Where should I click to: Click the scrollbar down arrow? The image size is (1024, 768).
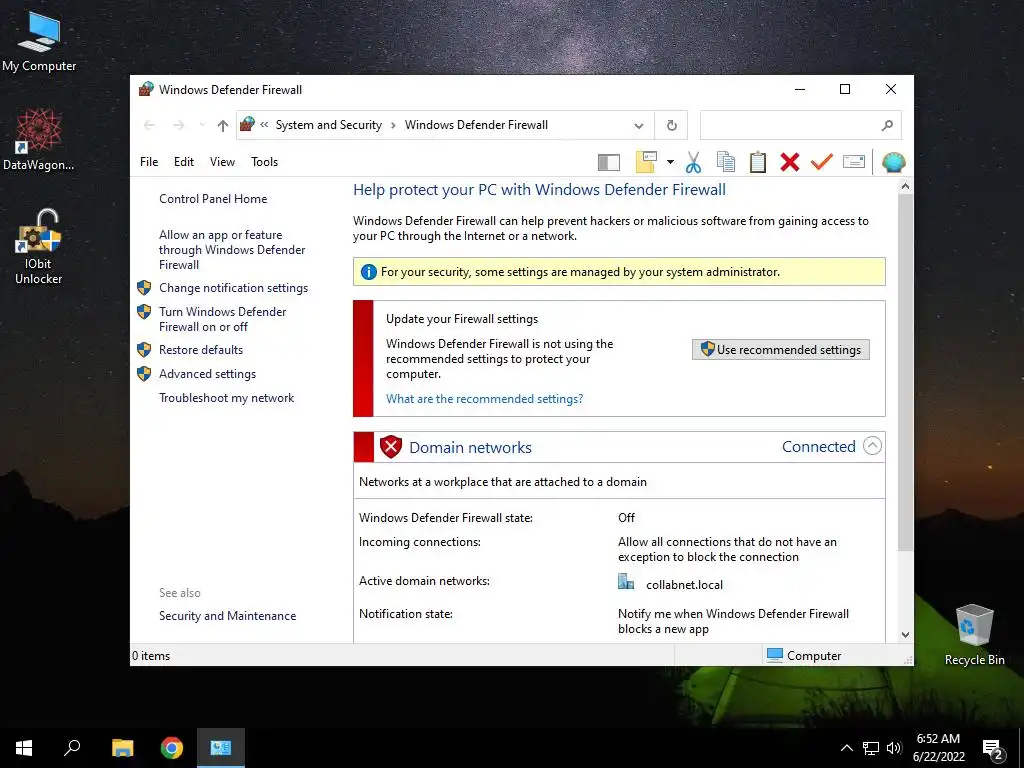[x=904, y=635]
